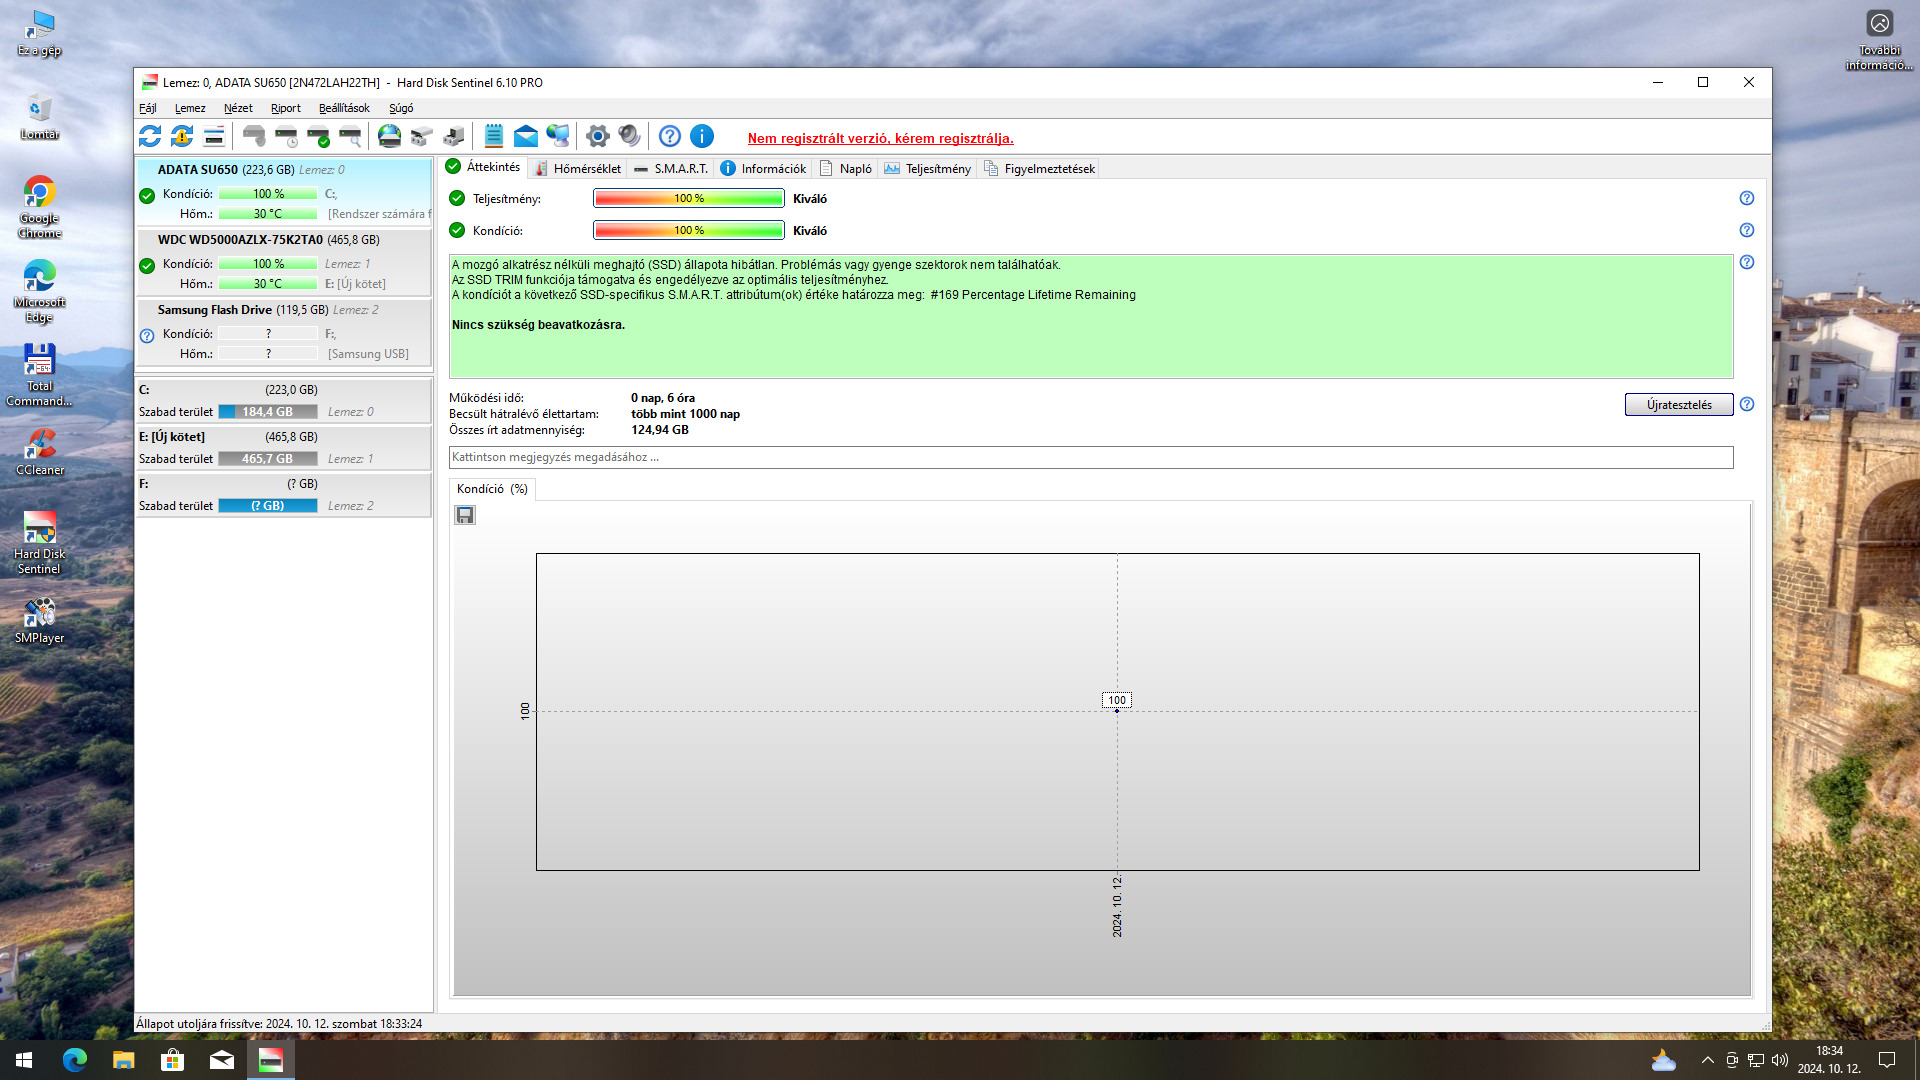Image resolution: width=1920 pixels, height=1080 pixels.
Task: Click the comment input field
Action: pyautogui.click(x=1090, y=457)
